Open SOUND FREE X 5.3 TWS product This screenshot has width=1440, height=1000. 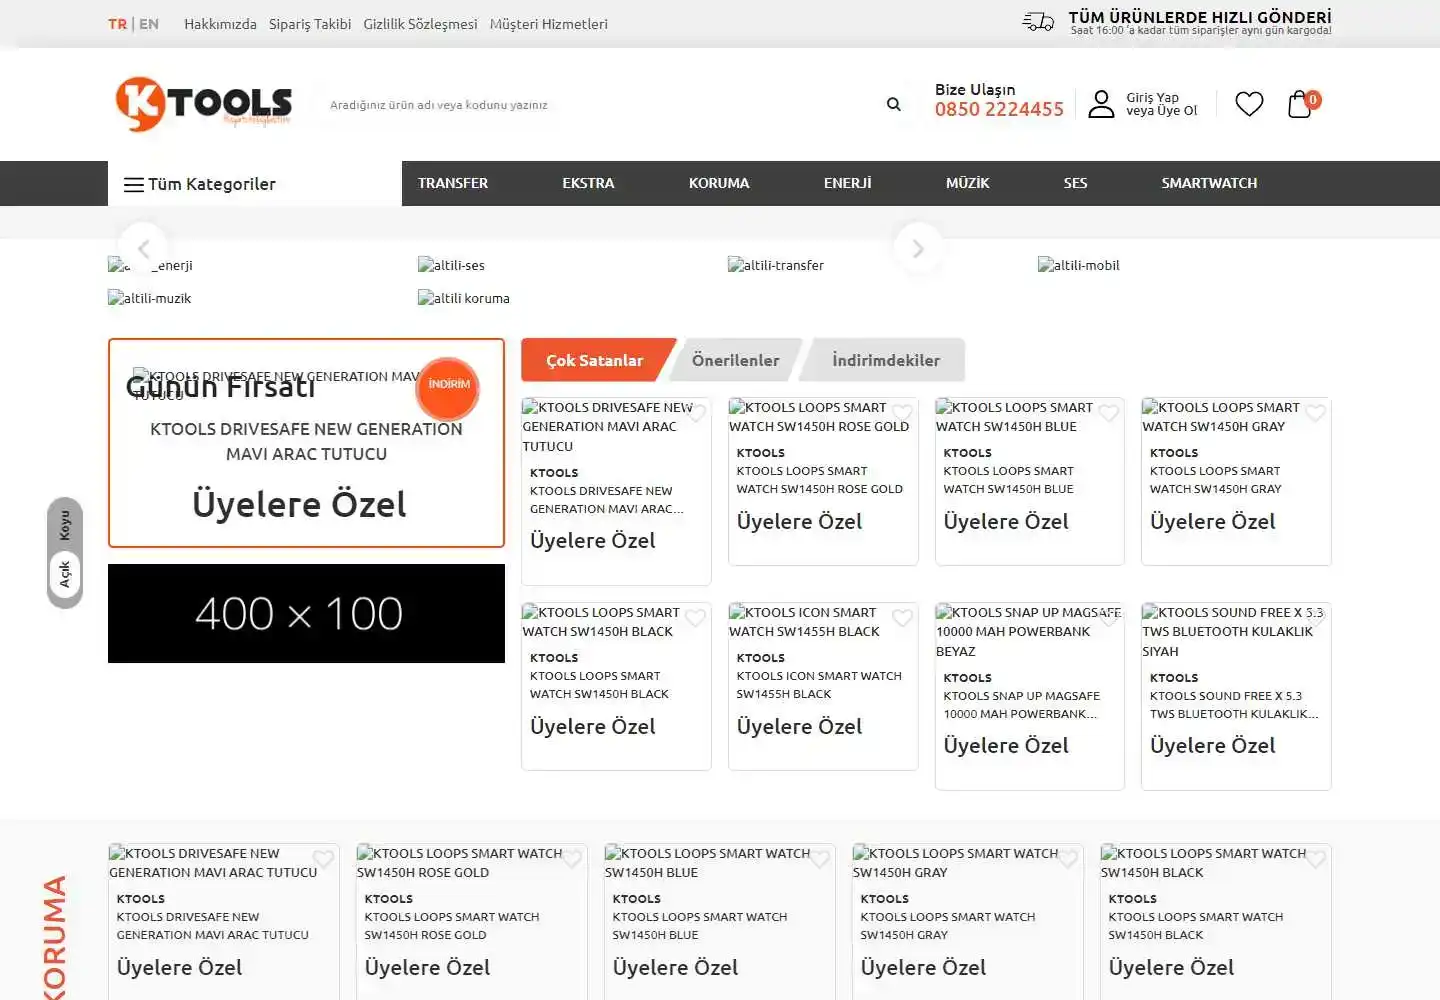[1234, 705]
